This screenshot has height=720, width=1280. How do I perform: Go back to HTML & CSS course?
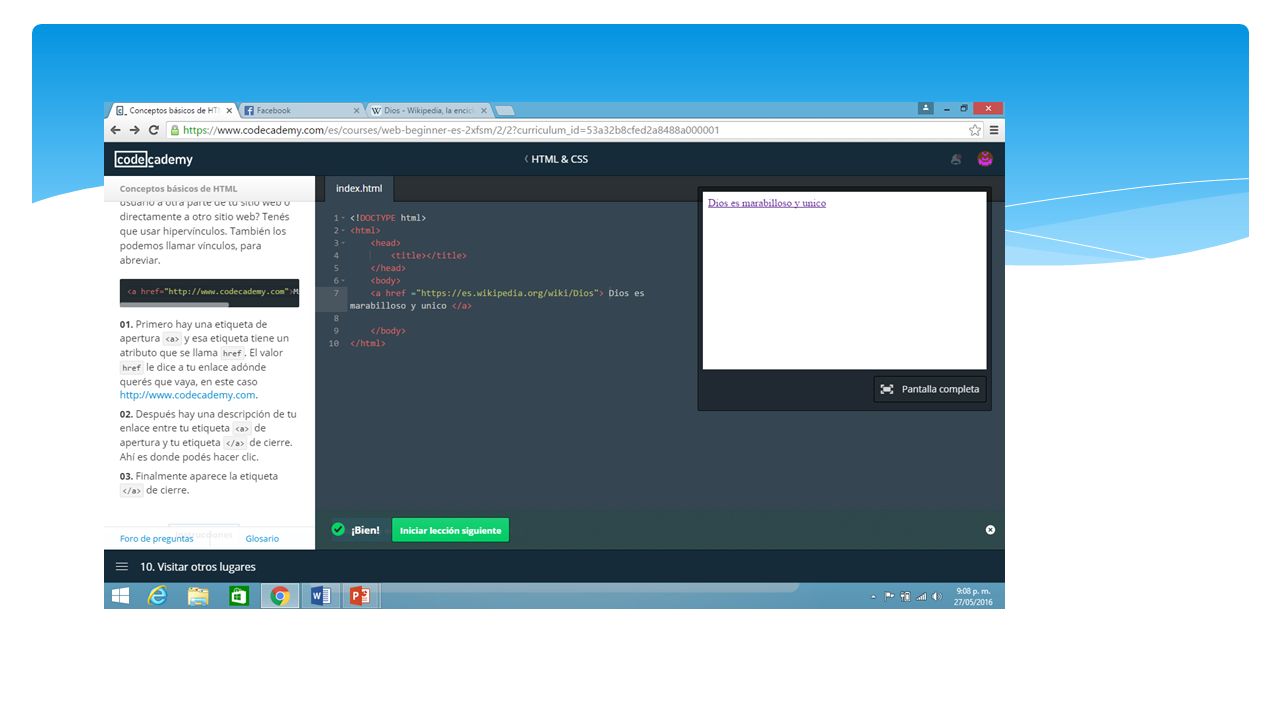pos(556,159)
